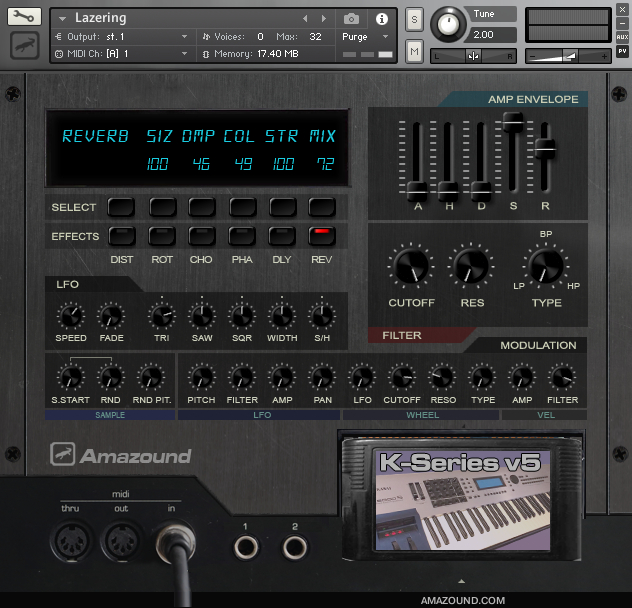This screenshot has height=608, width=632.
Task: Go to the next instrument preset arrow
Action: pyautogui.click(x=323, y=19)
